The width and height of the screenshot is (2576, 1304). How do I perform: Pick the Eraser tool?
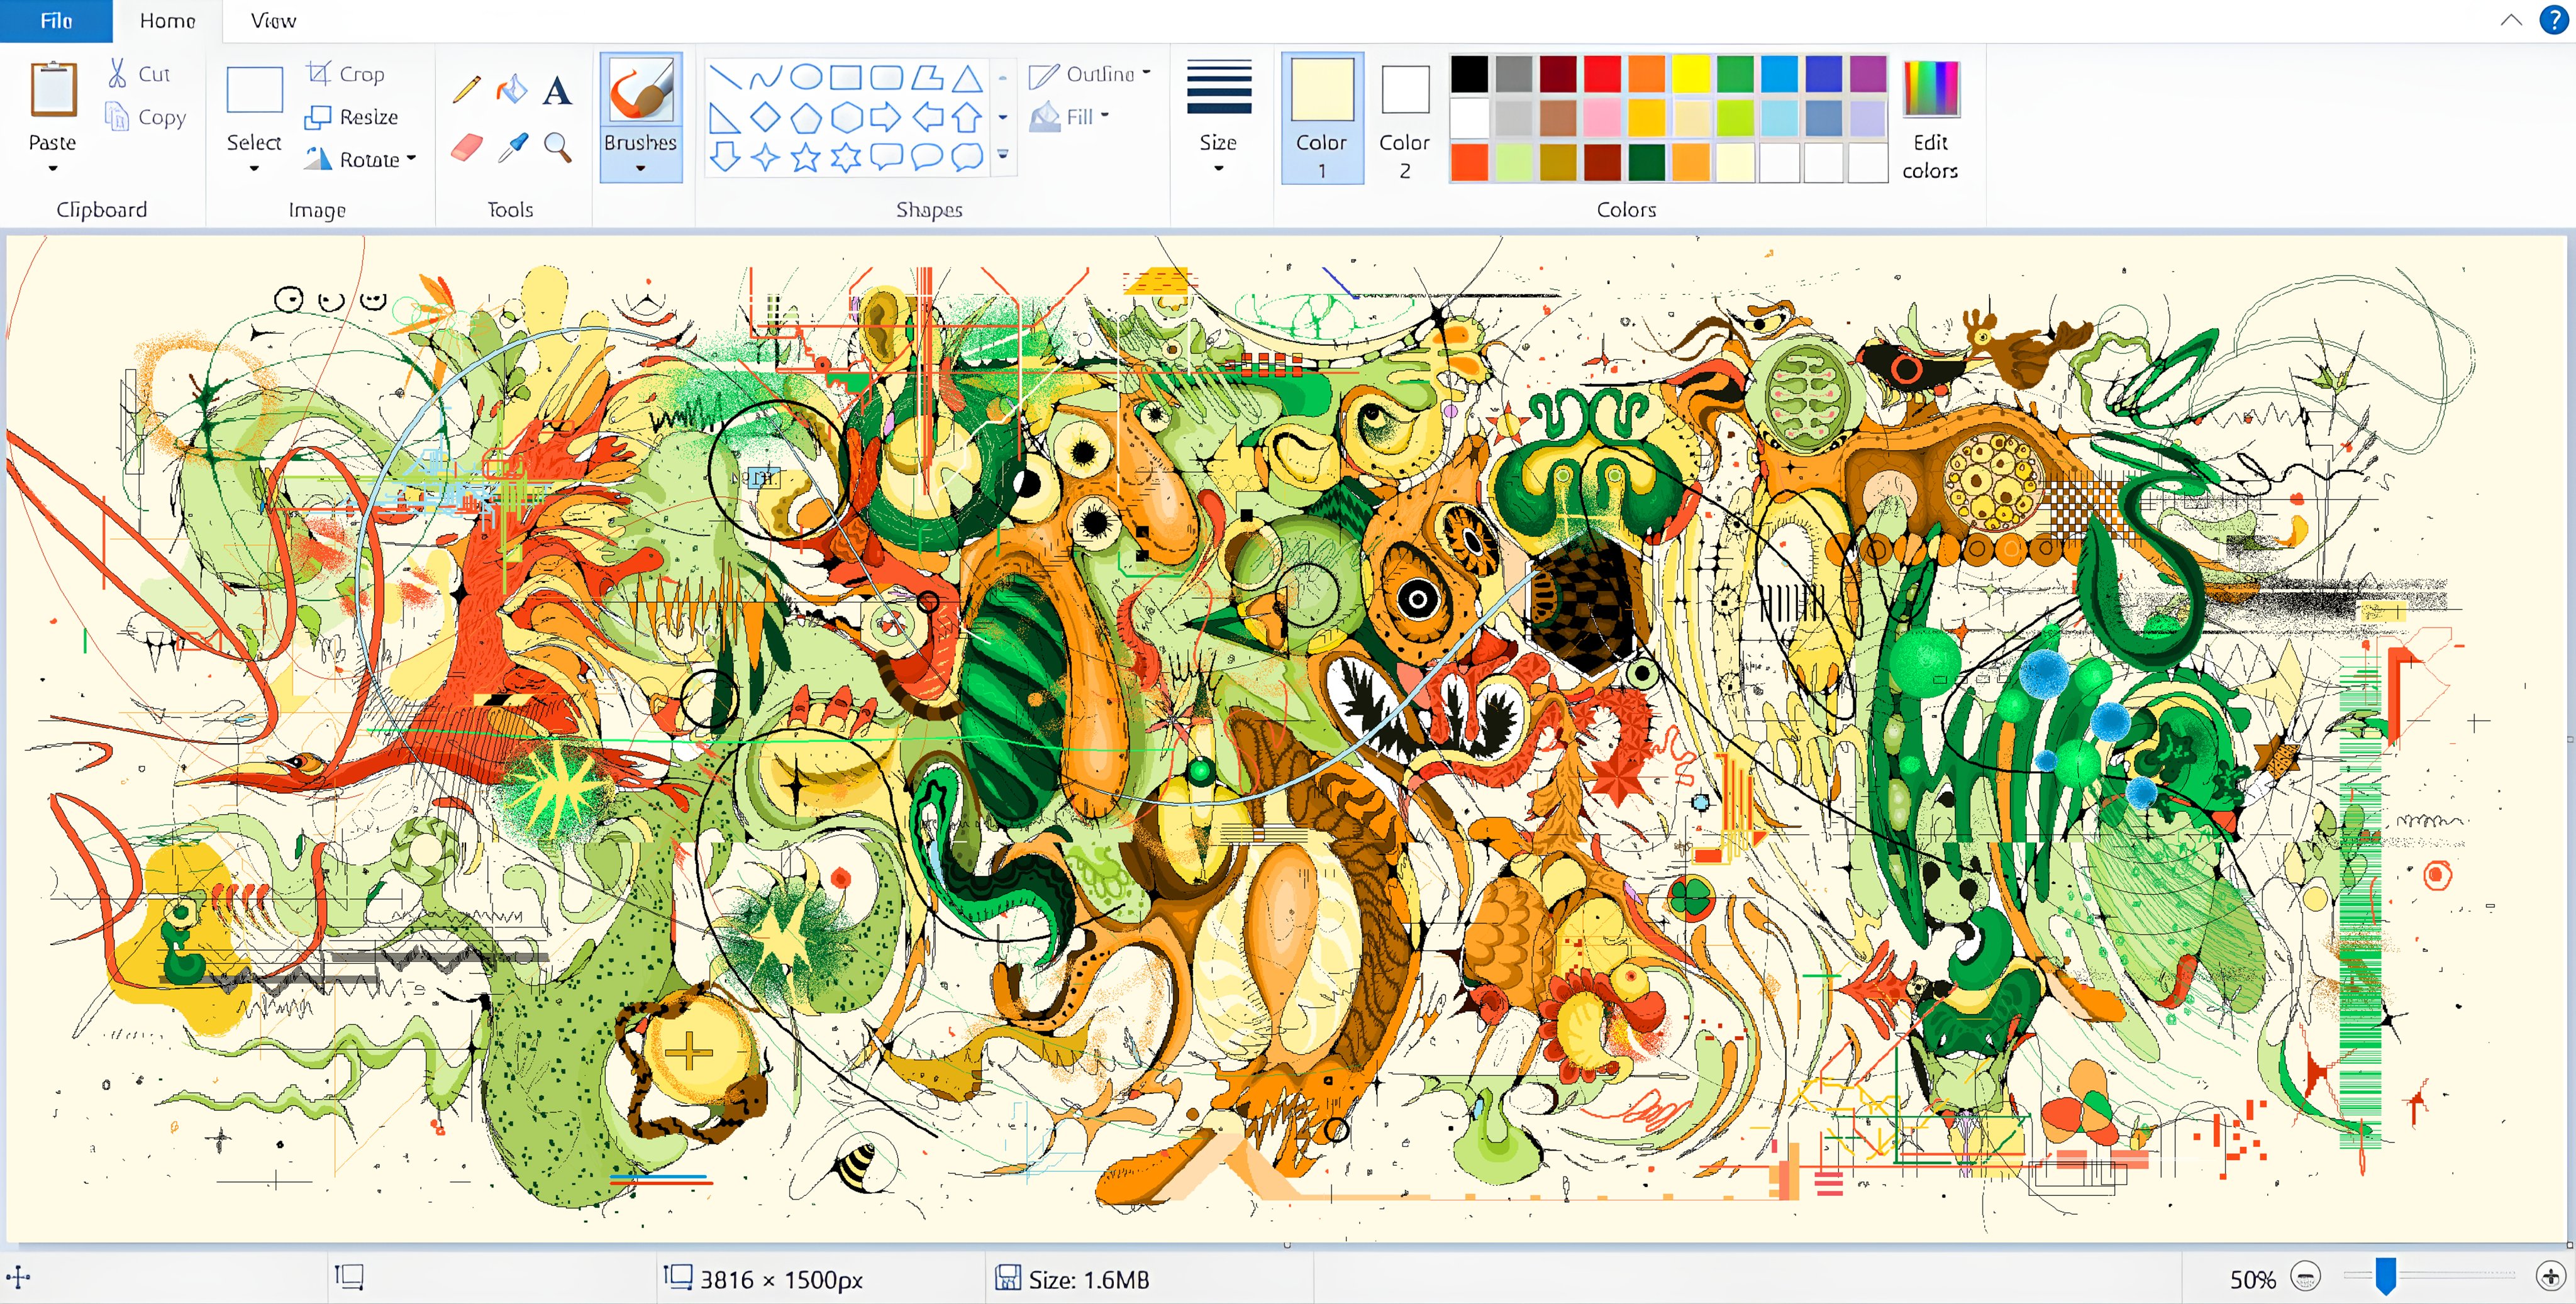(466, 148)
